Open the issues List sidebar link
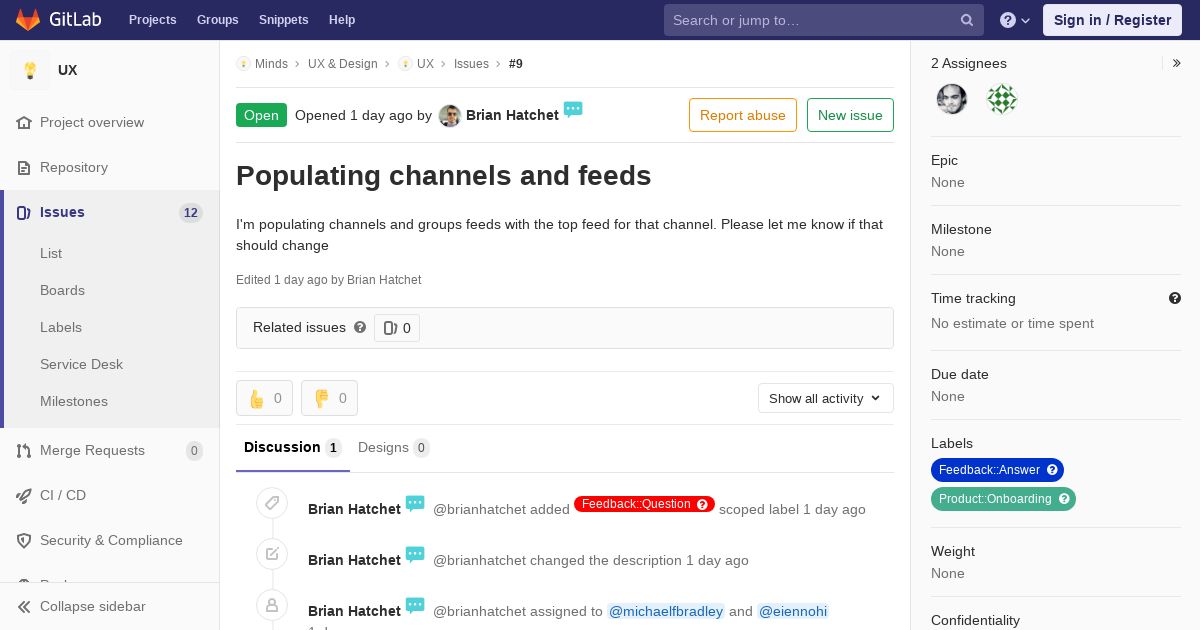The width and height of the screenshot is (1200, 630). click(x=51, y=253)
